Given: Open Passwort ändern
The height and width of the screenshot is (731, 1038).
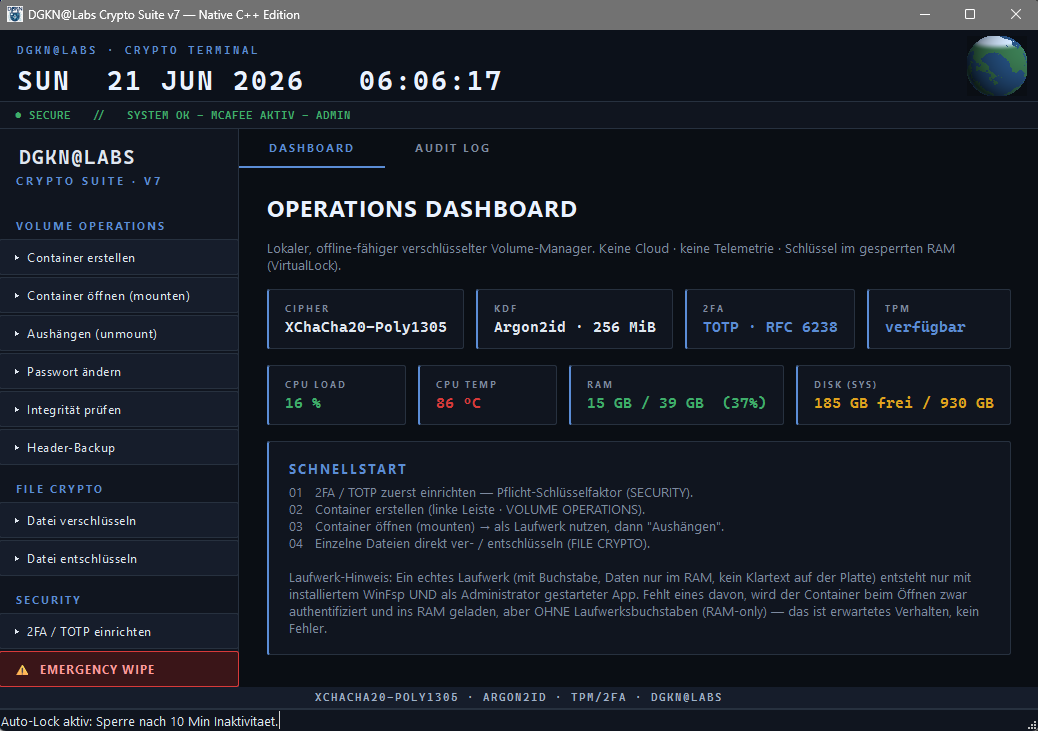Looking at the screenshot, I should point(119,371).
